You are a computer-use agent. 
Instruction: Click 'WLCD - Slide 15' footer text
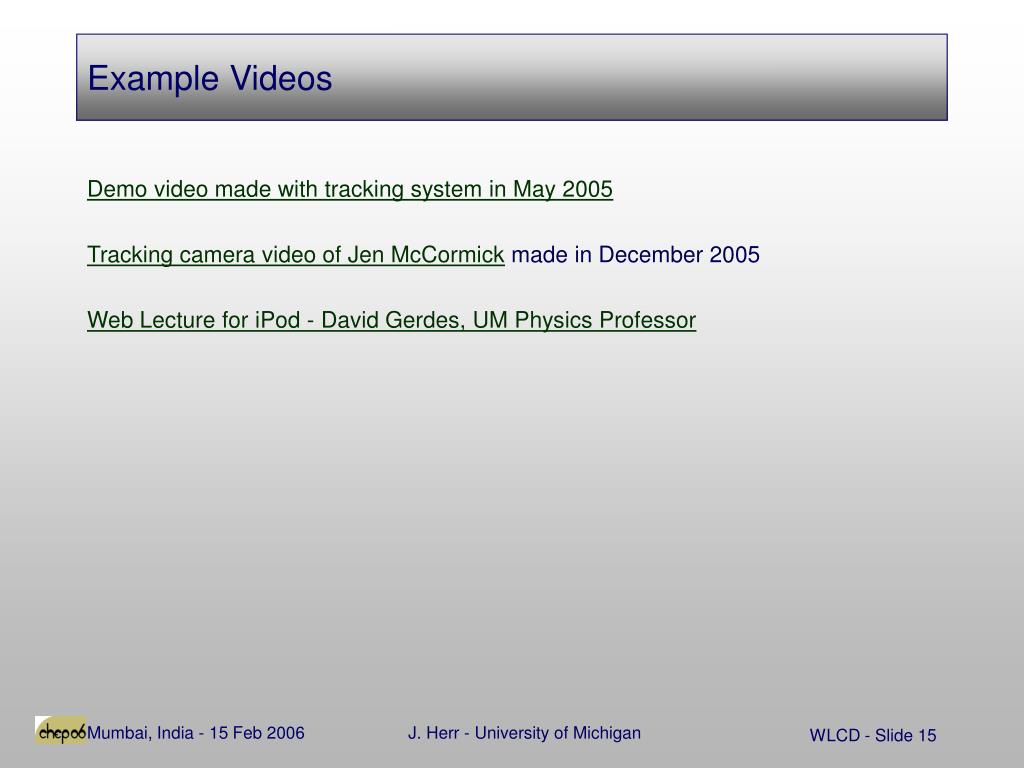[x=872, y=735]
